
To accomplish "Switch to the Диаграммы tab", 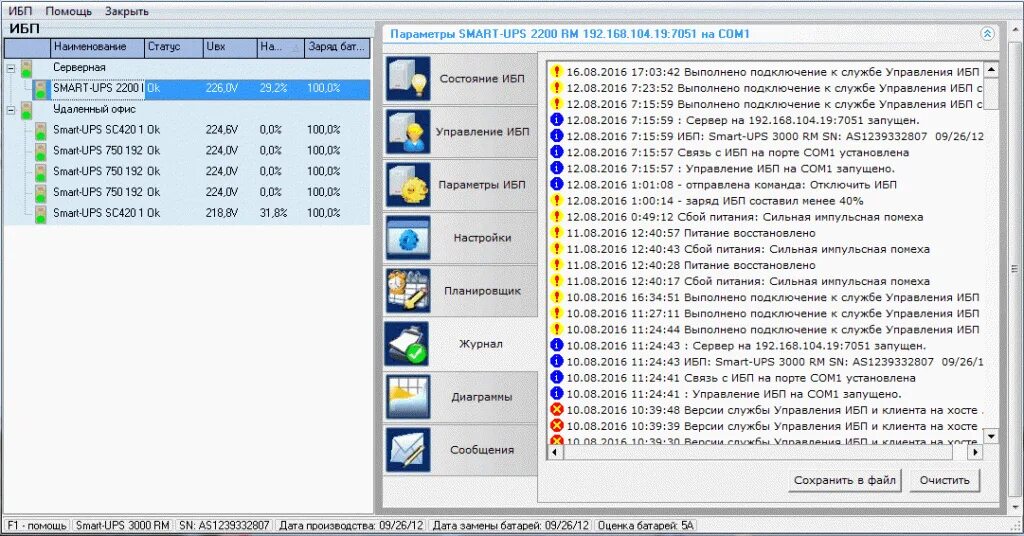I will click(x=460, y=397).
